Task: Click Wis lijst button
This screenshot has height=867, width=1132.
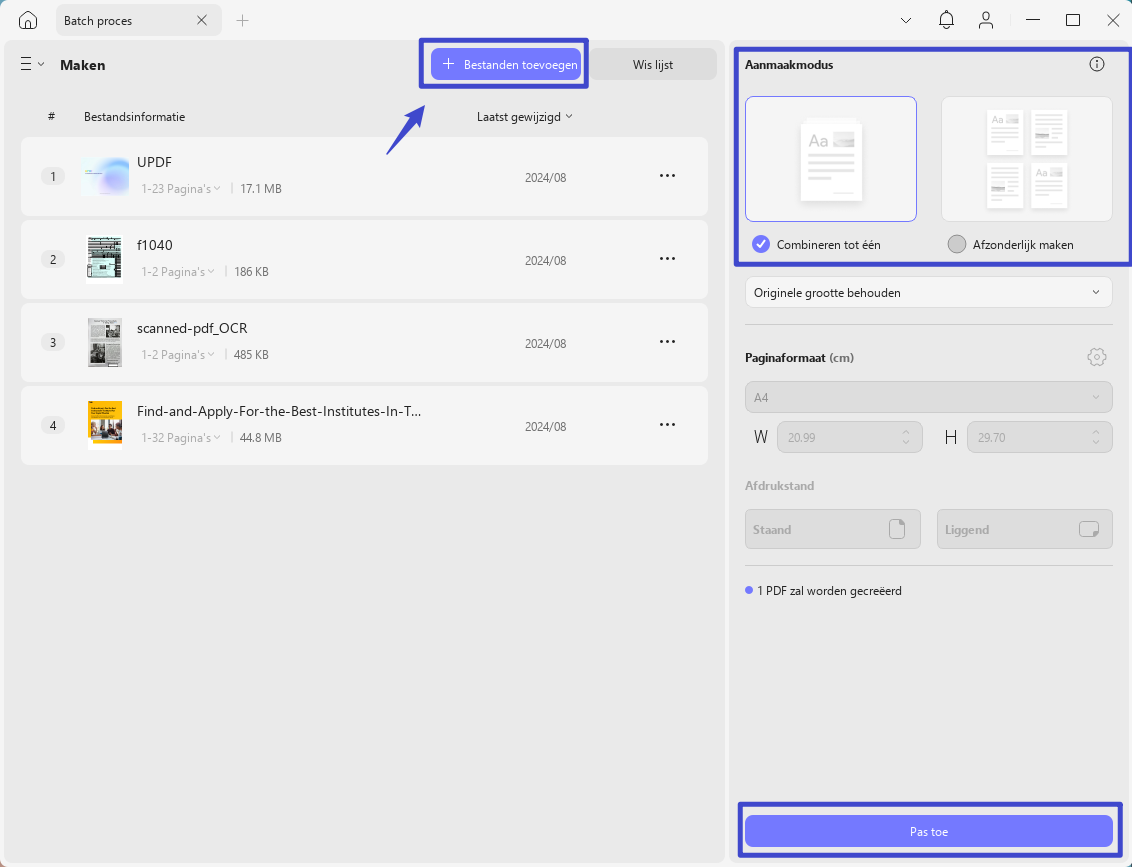Action: pos(653,64)
